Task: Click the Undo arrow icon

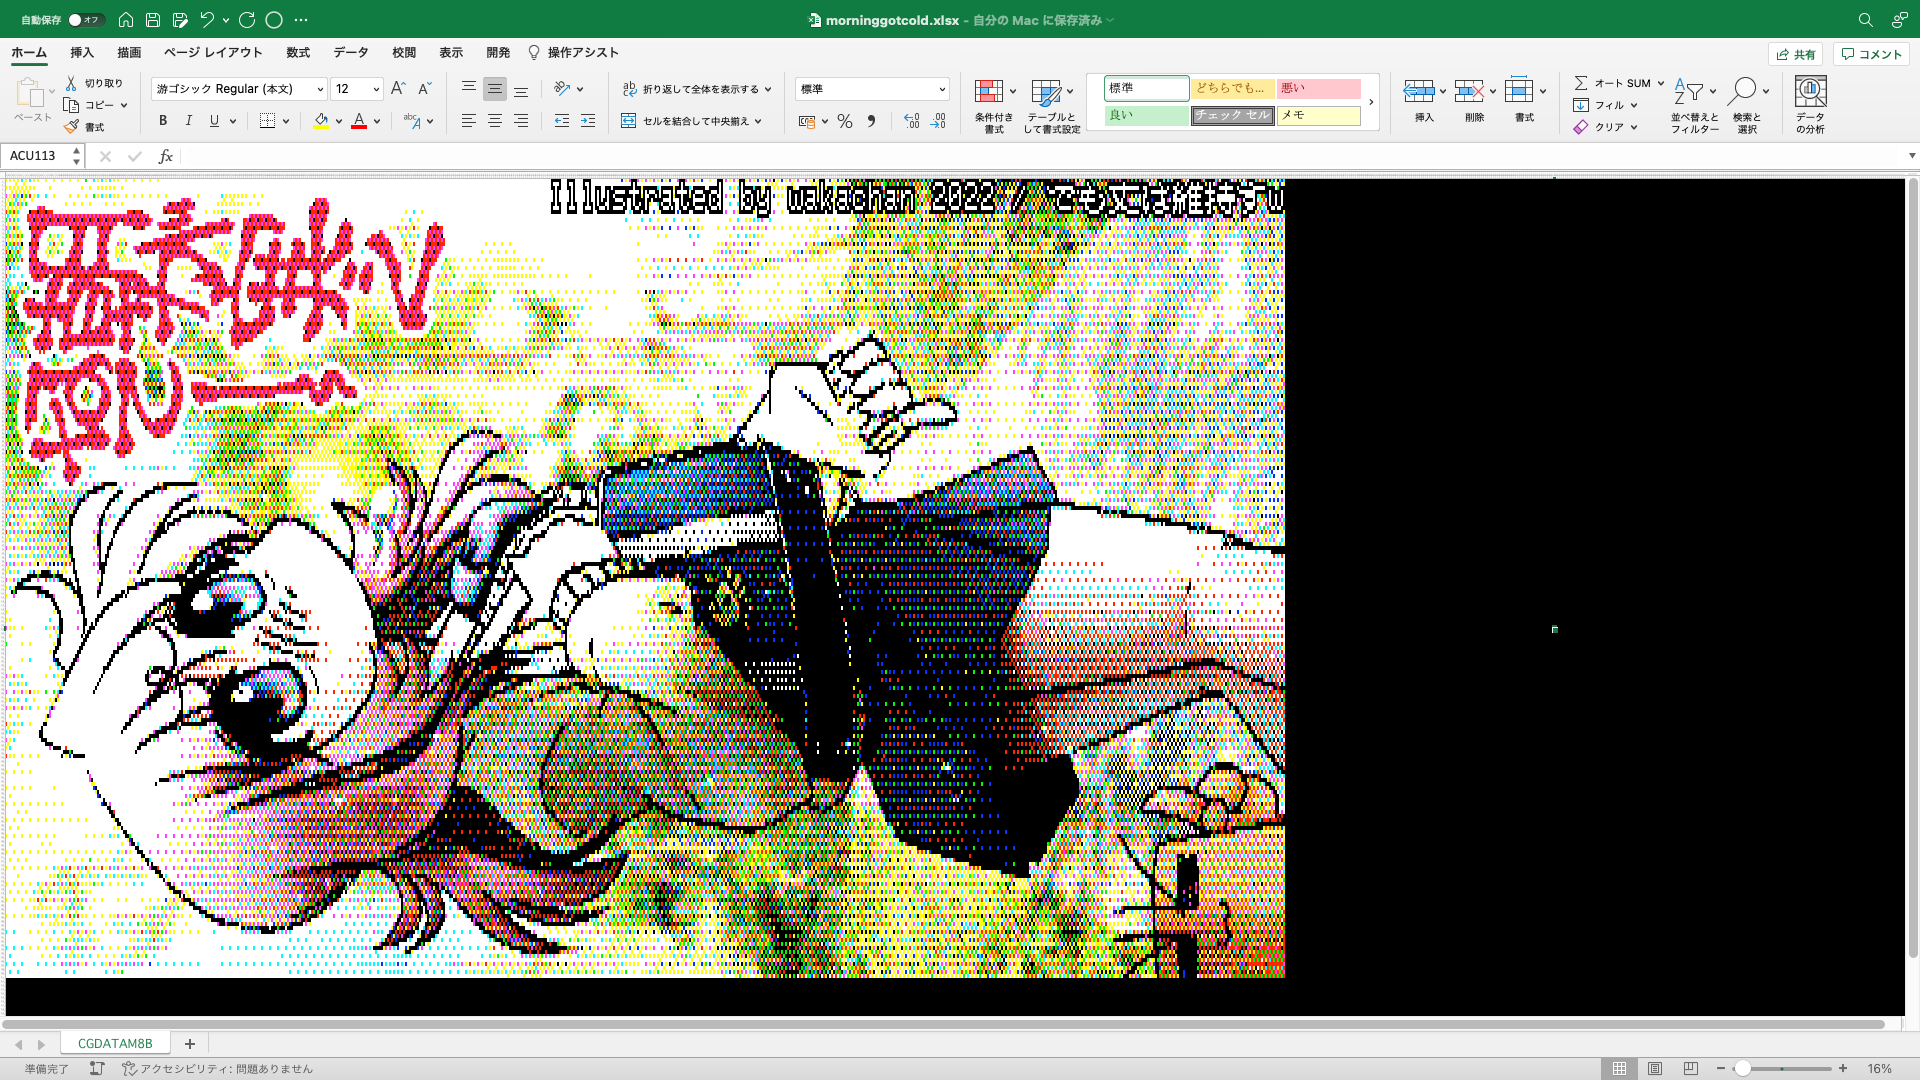Action: coord(207,19)
